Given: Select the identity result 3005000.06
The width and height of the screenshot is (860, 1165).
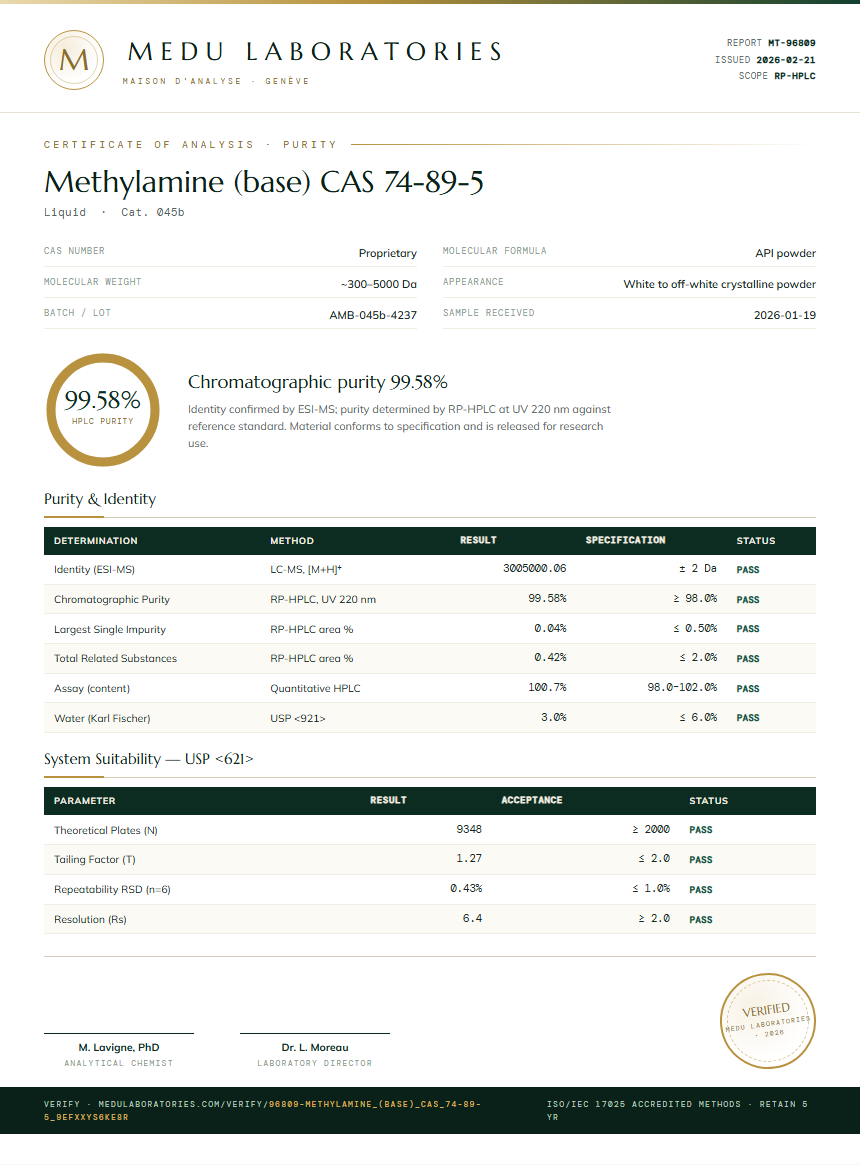Looking at the screenshot, I should tap(534, 568).
